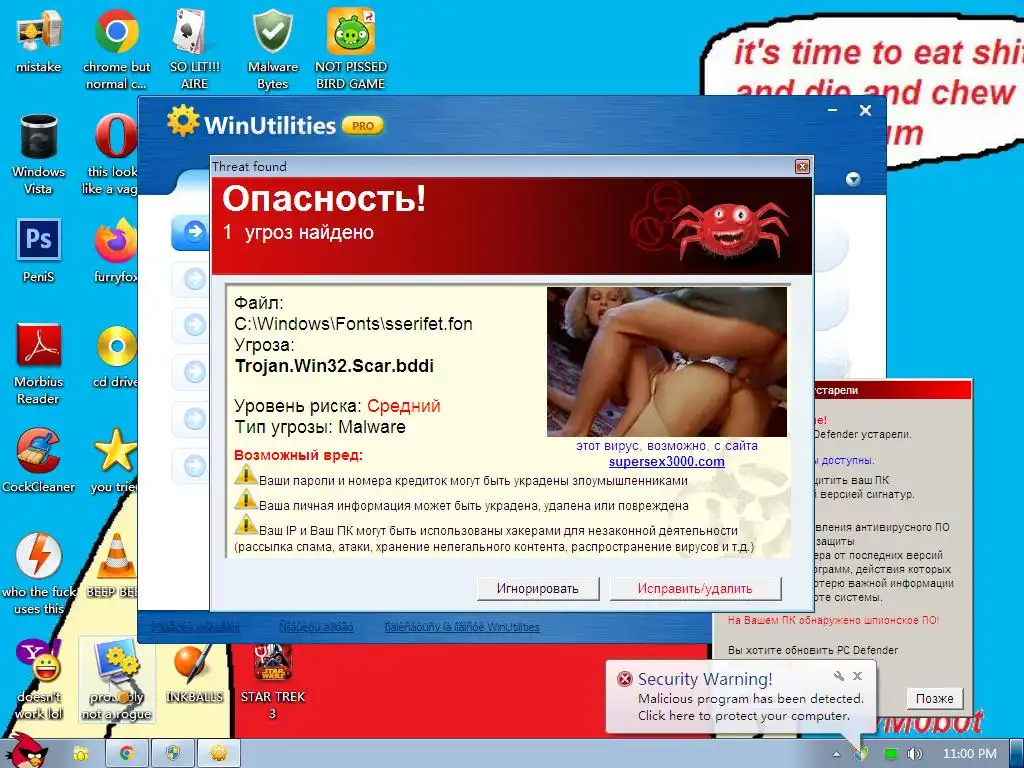Open the volume speaker tray icon
The height and width of the screenshot is (768, 1024).
pyautogui.click(x=915, y=754)
